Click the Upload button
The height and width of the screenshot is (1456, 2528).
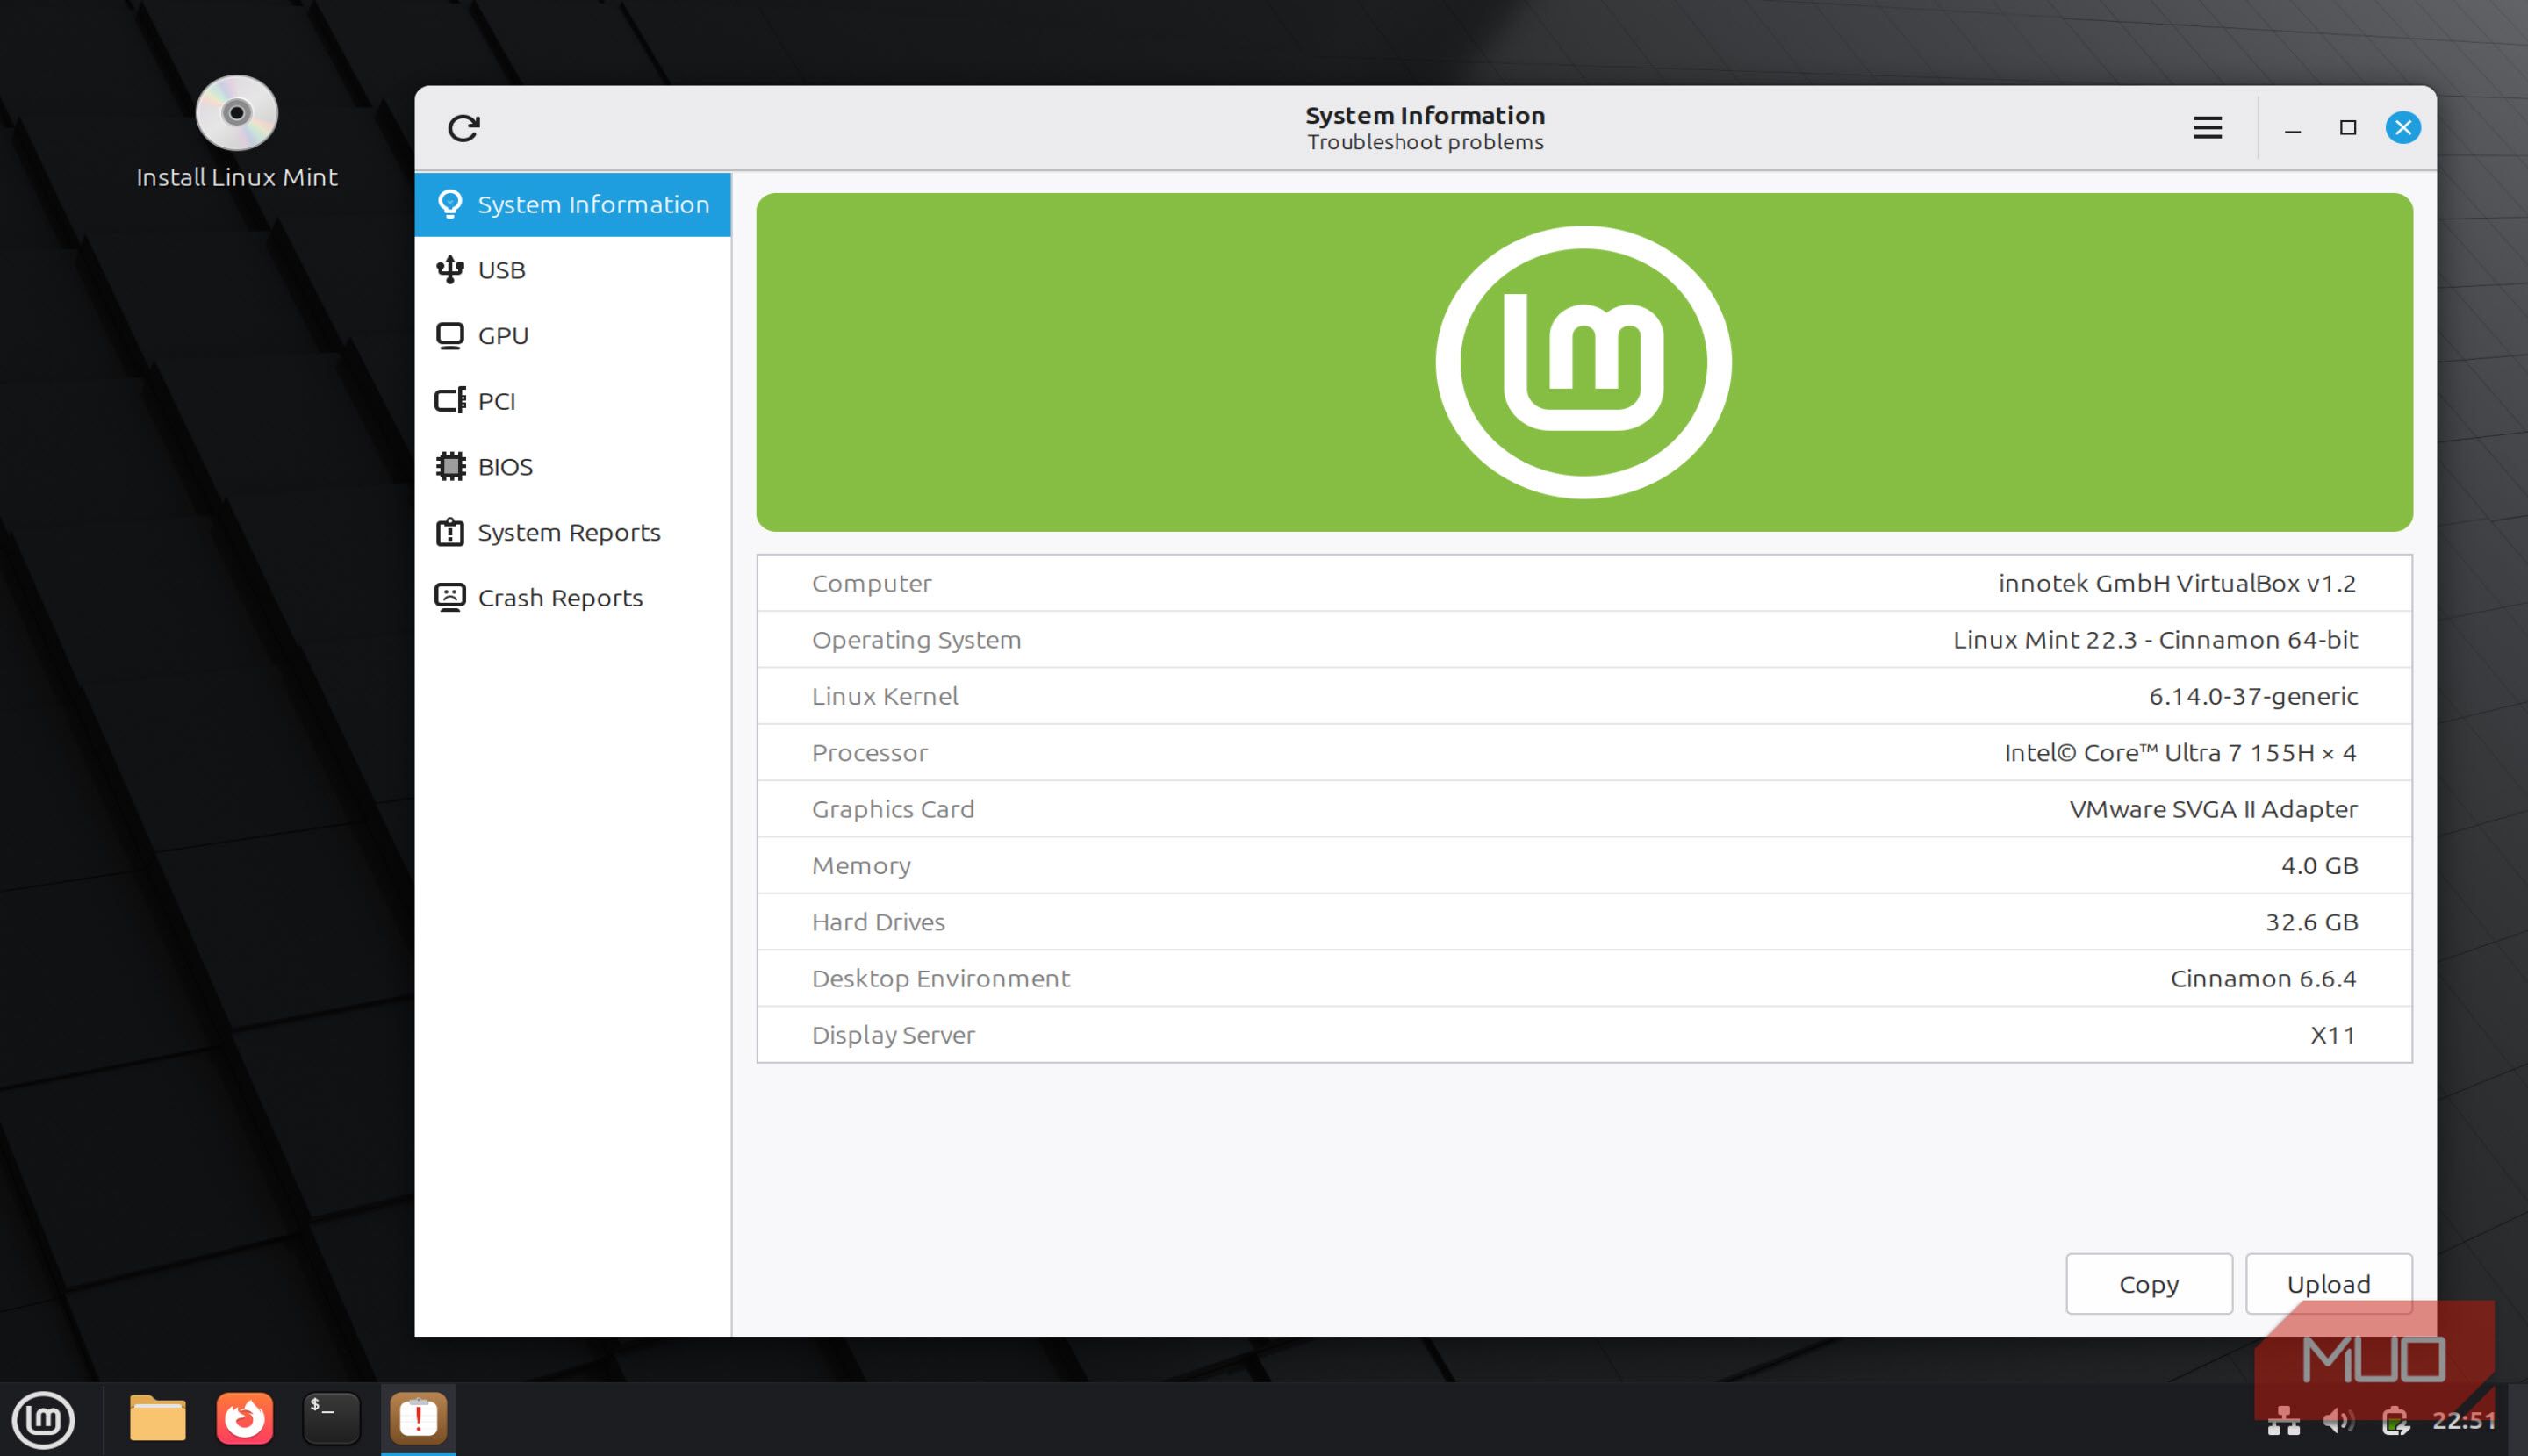pyautogui.click(x=2329, y=1283)
